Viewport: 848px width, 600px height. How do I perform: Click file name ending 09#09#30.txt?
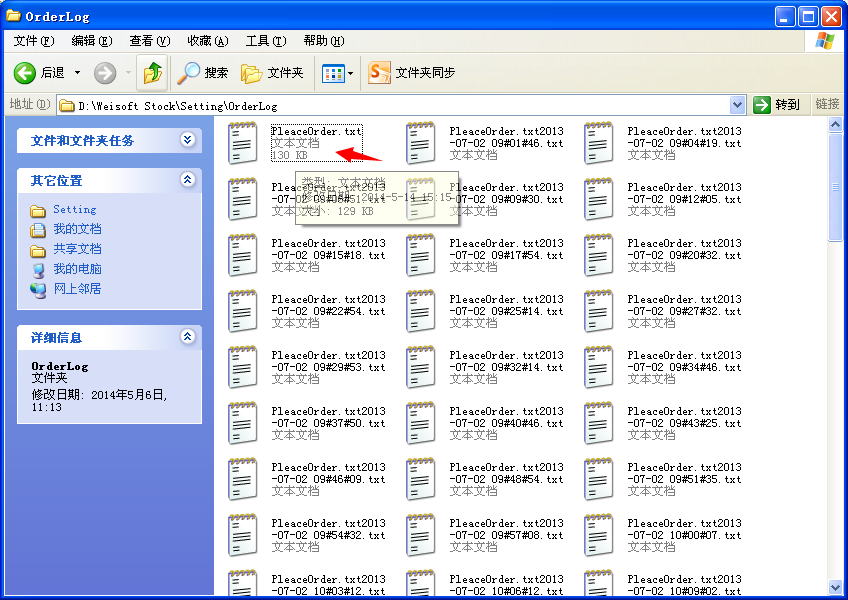click(x=507, y=193)
